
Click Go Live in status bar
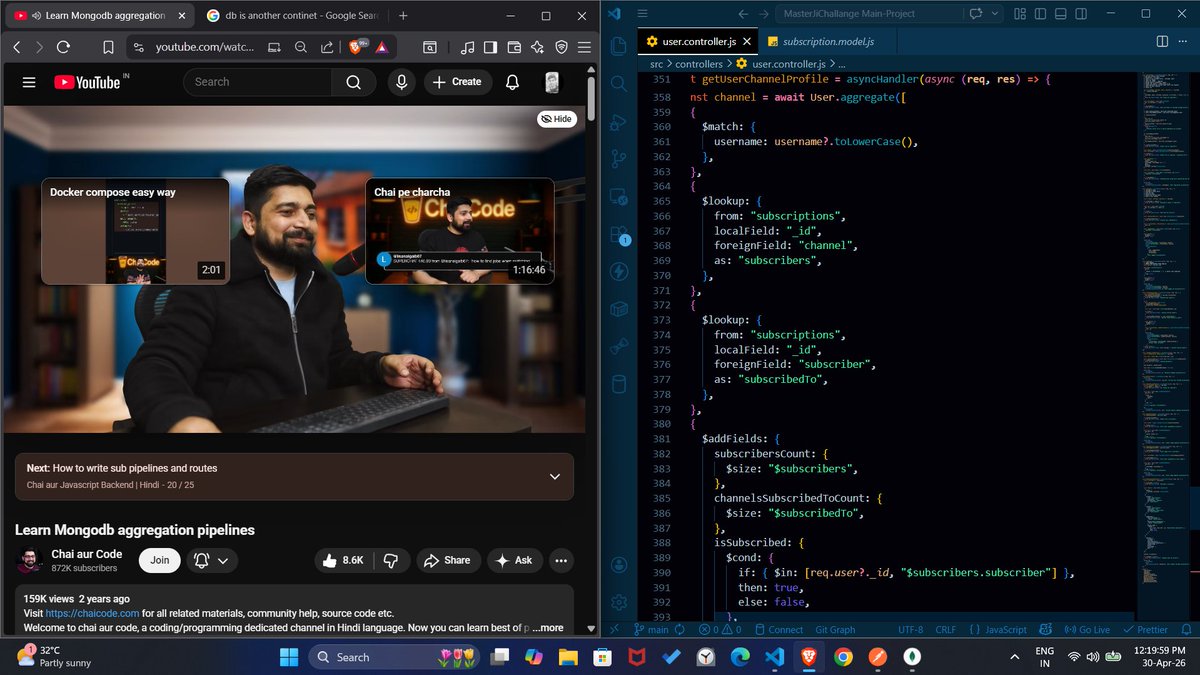point(1086,630)
